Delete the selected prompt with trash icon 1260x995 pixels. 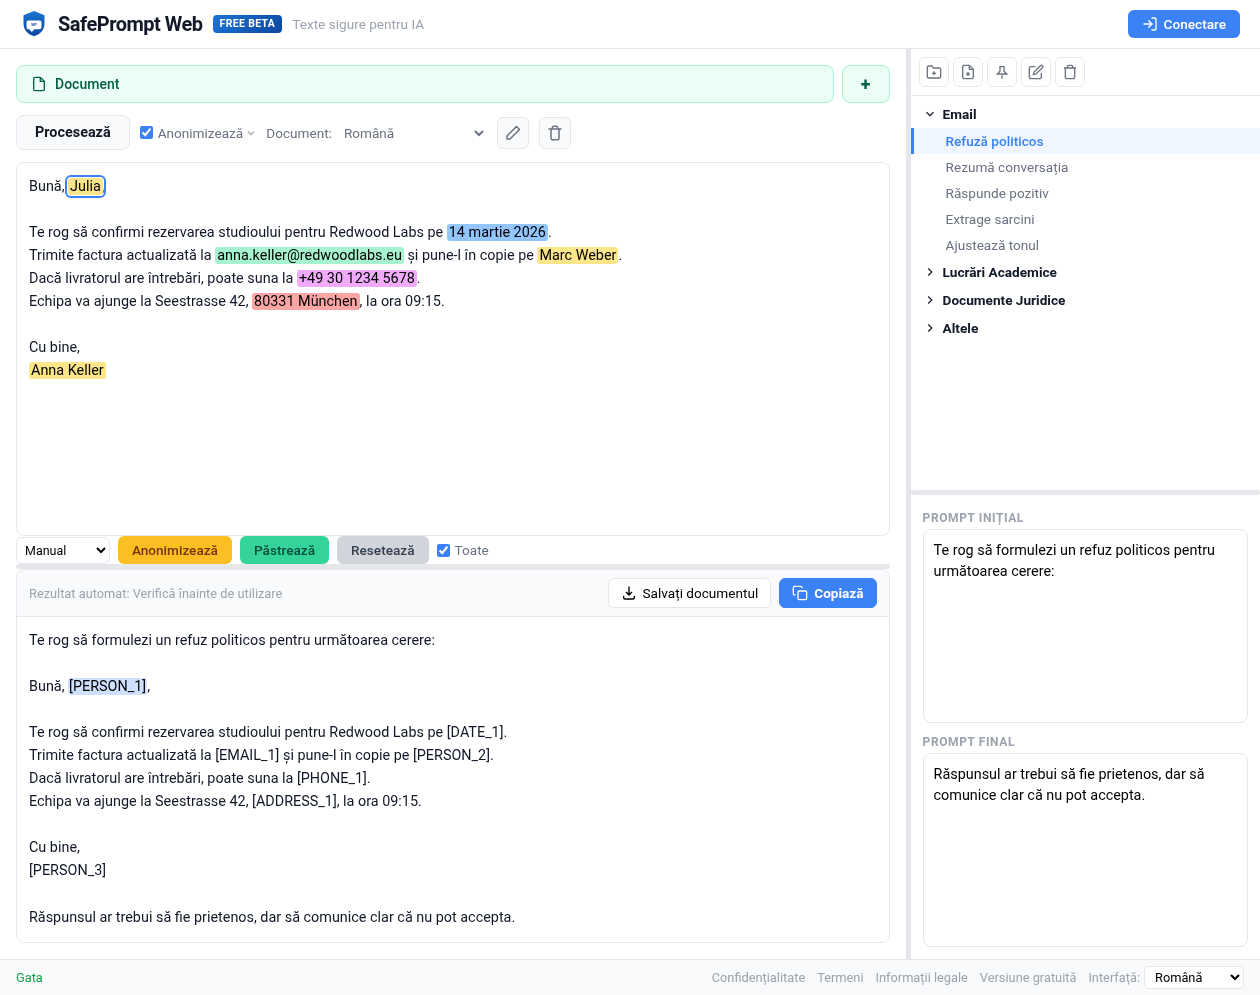(x=1070, y=72)
